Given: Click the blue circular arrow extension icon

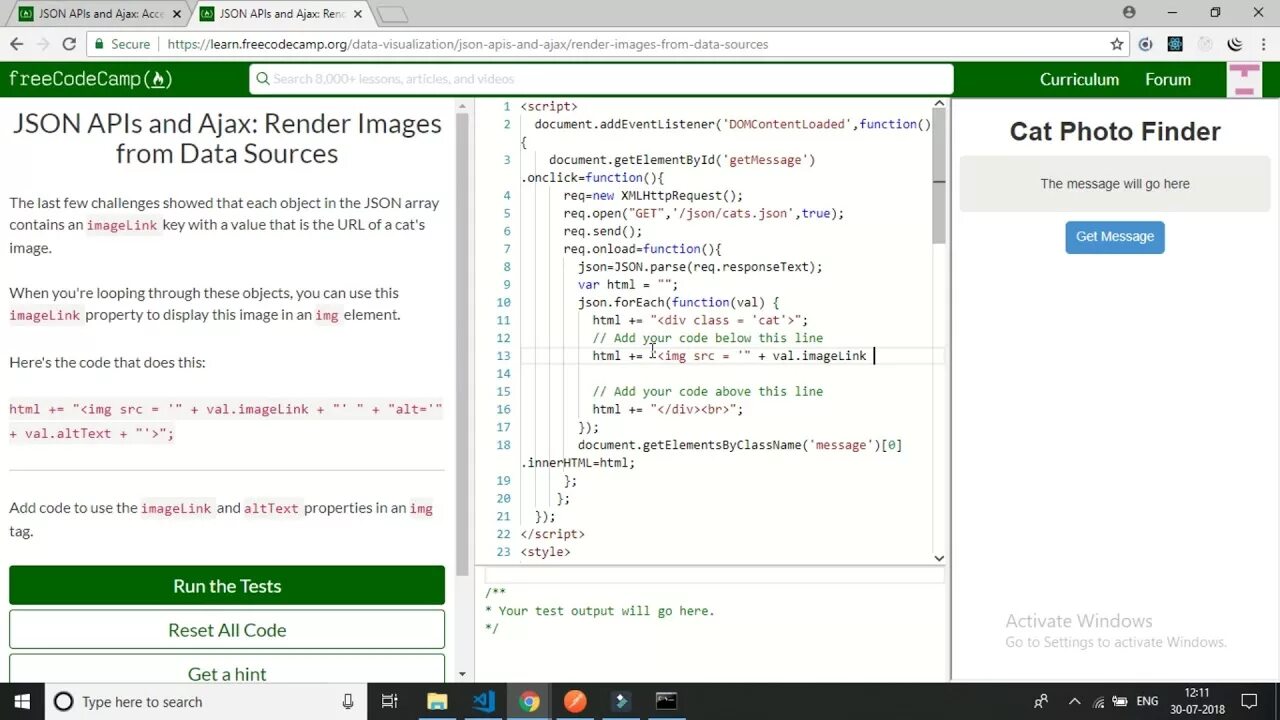Looking at the screenshot, I should [1146, 44].
